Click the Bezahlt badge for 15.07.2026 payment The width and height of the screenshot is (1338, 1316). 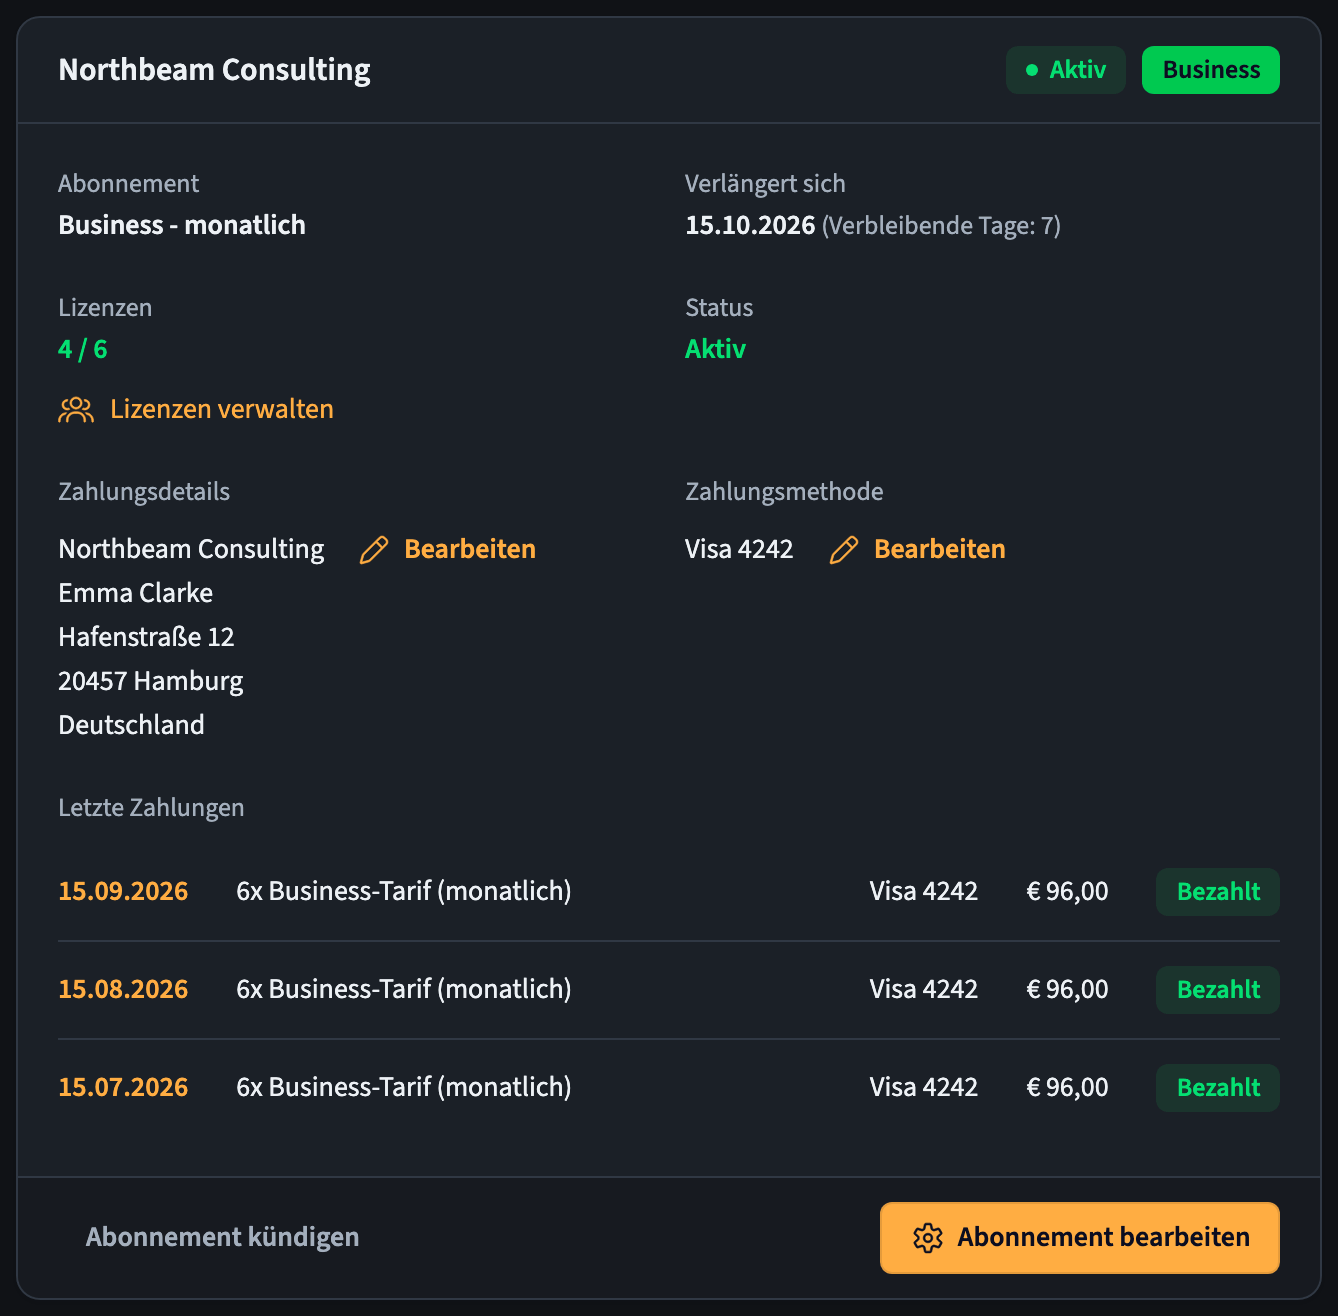pyautogui.click(x=1218, y=1088)
